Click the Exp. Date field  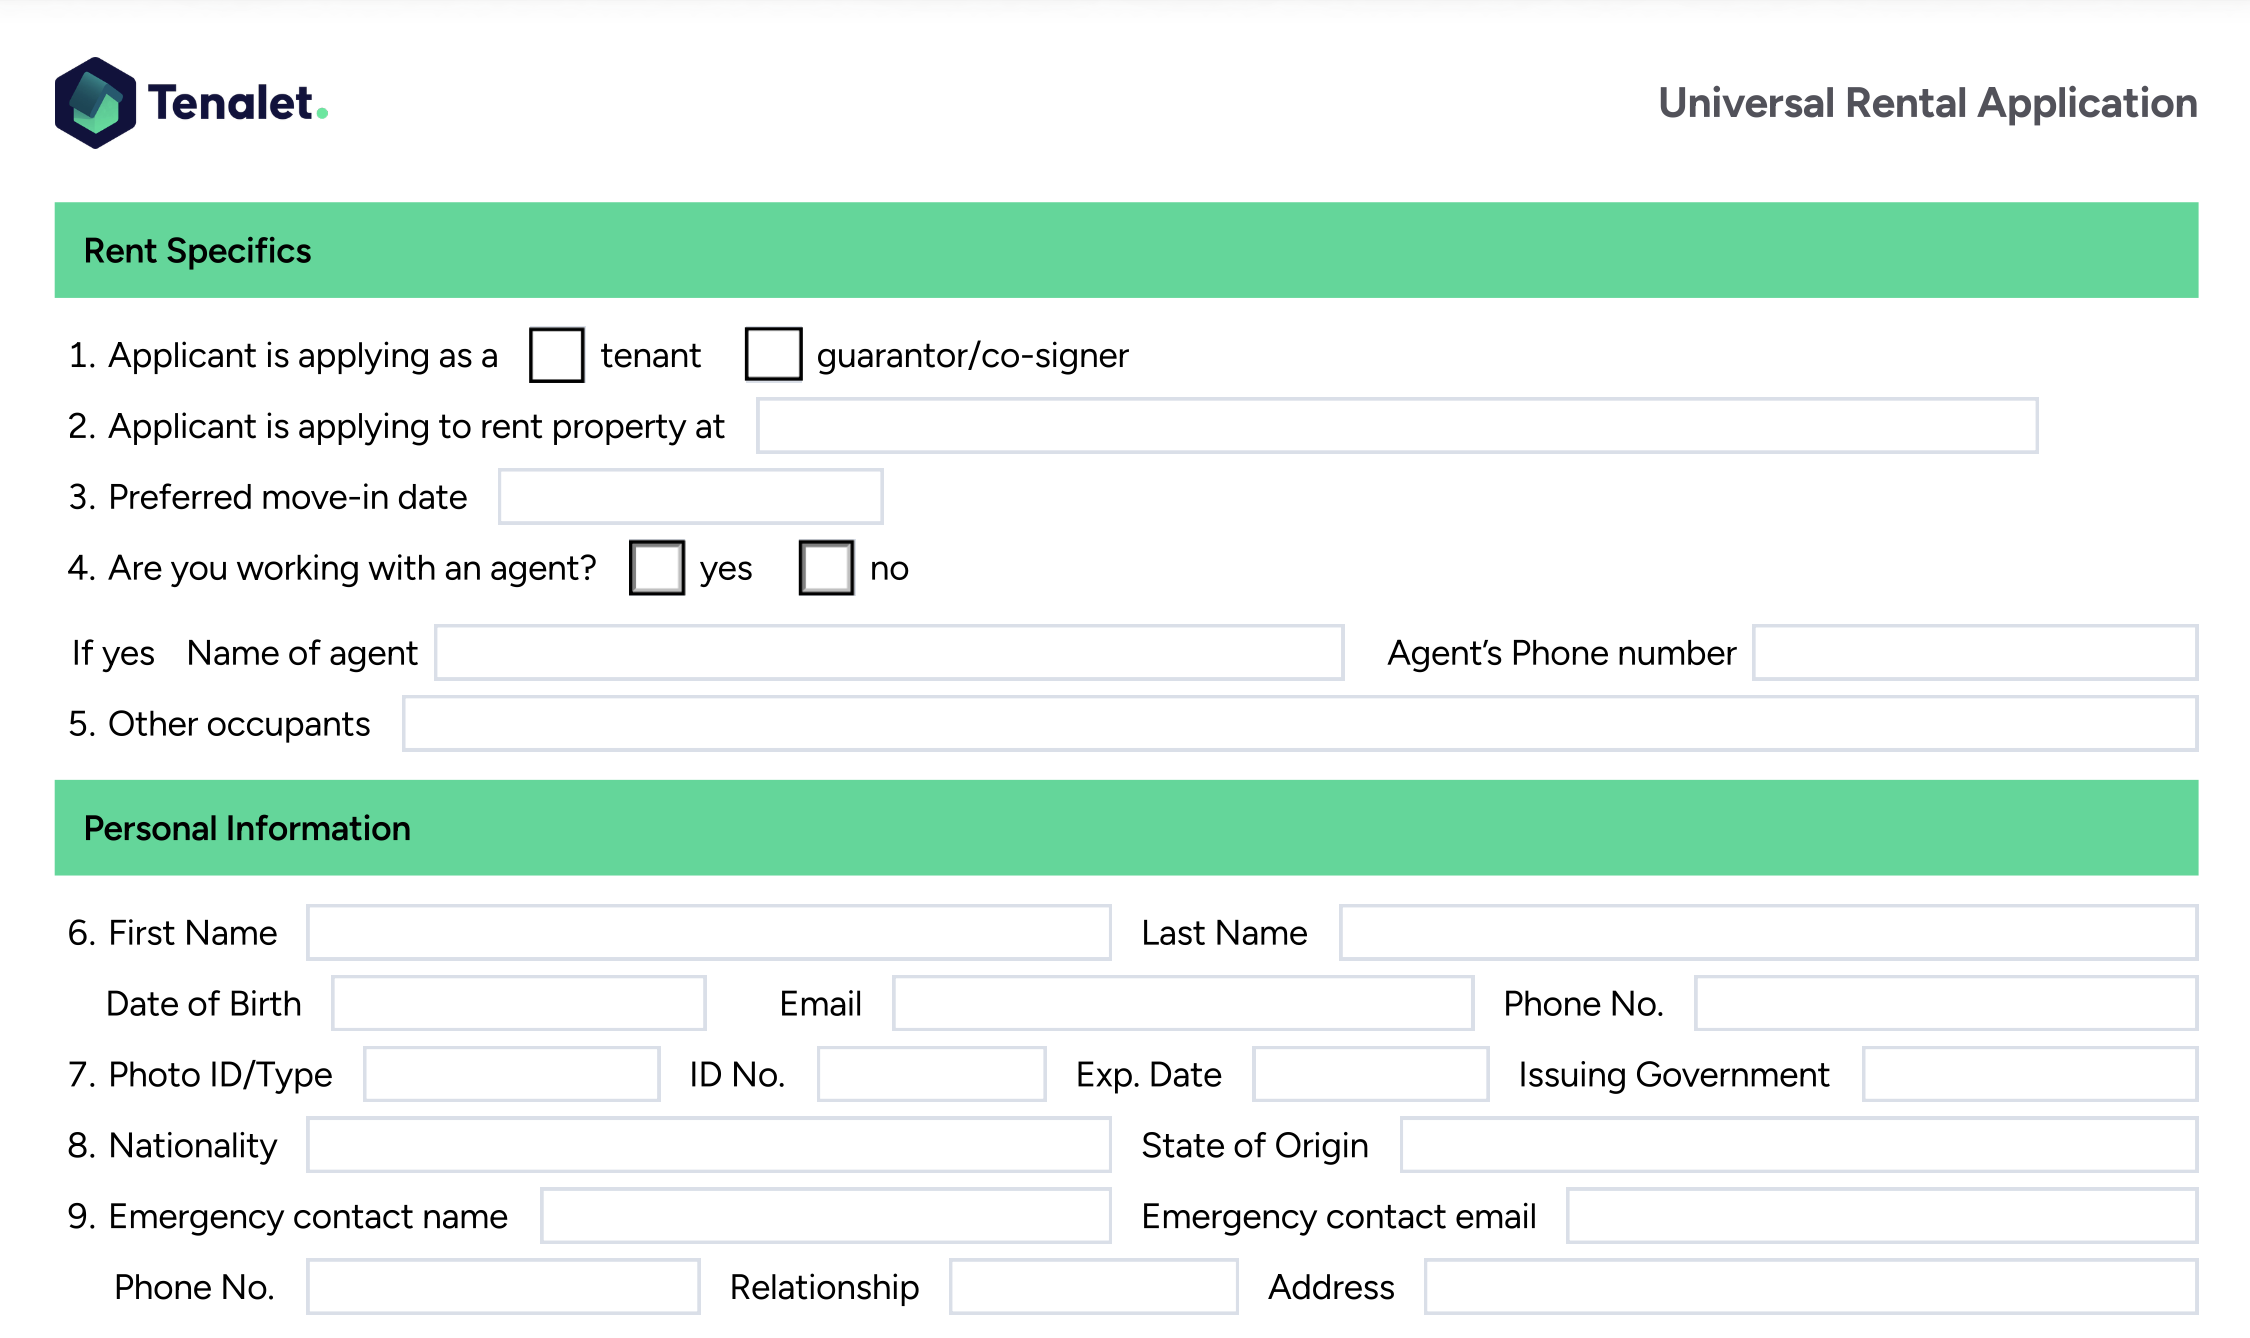coord(1368,1074)
